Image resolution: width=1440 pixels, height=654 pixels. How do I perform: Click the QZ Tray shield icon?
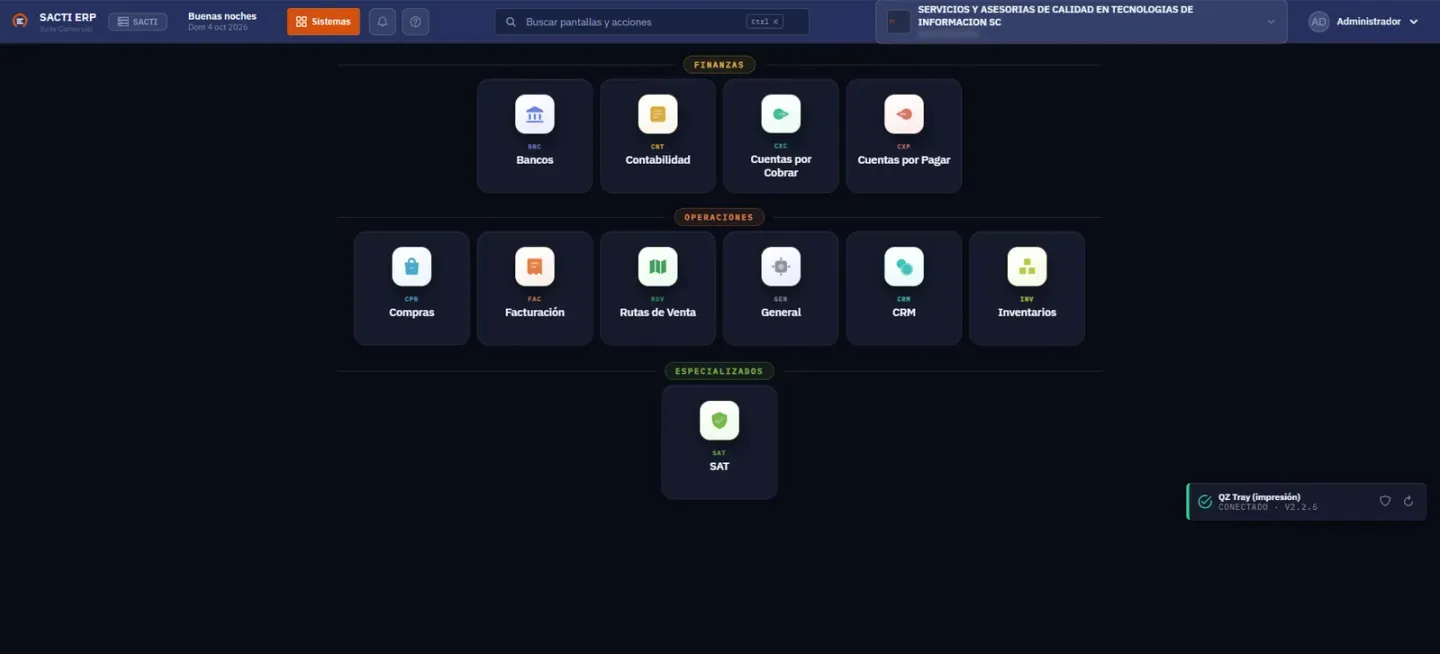point(1385,501)
